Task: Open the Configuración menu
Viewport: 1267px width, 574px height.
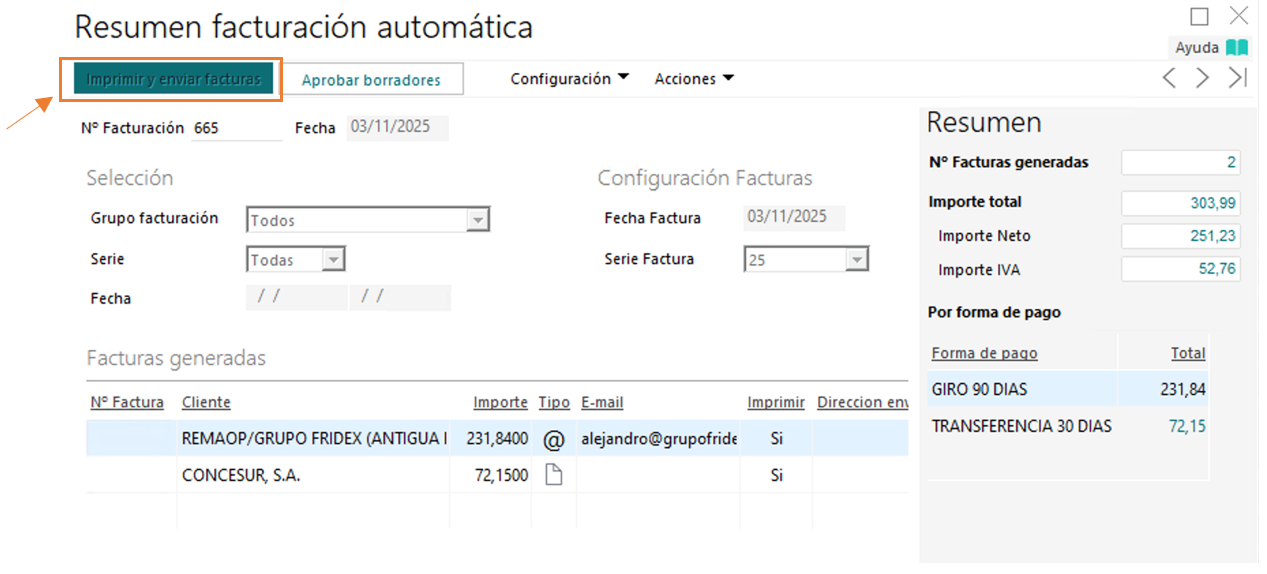Action: pos(569,79)
